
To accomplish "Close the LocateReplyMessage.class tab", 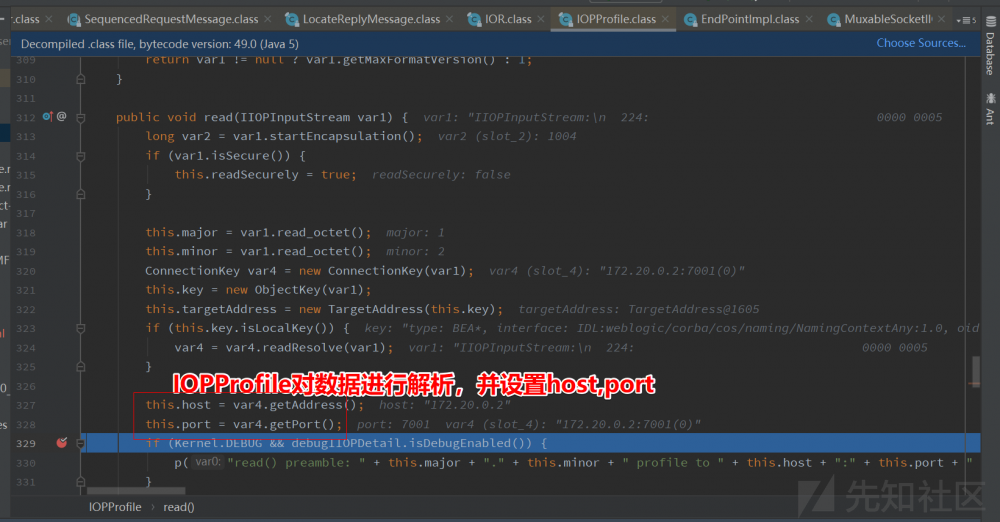I will click(450, 19).
